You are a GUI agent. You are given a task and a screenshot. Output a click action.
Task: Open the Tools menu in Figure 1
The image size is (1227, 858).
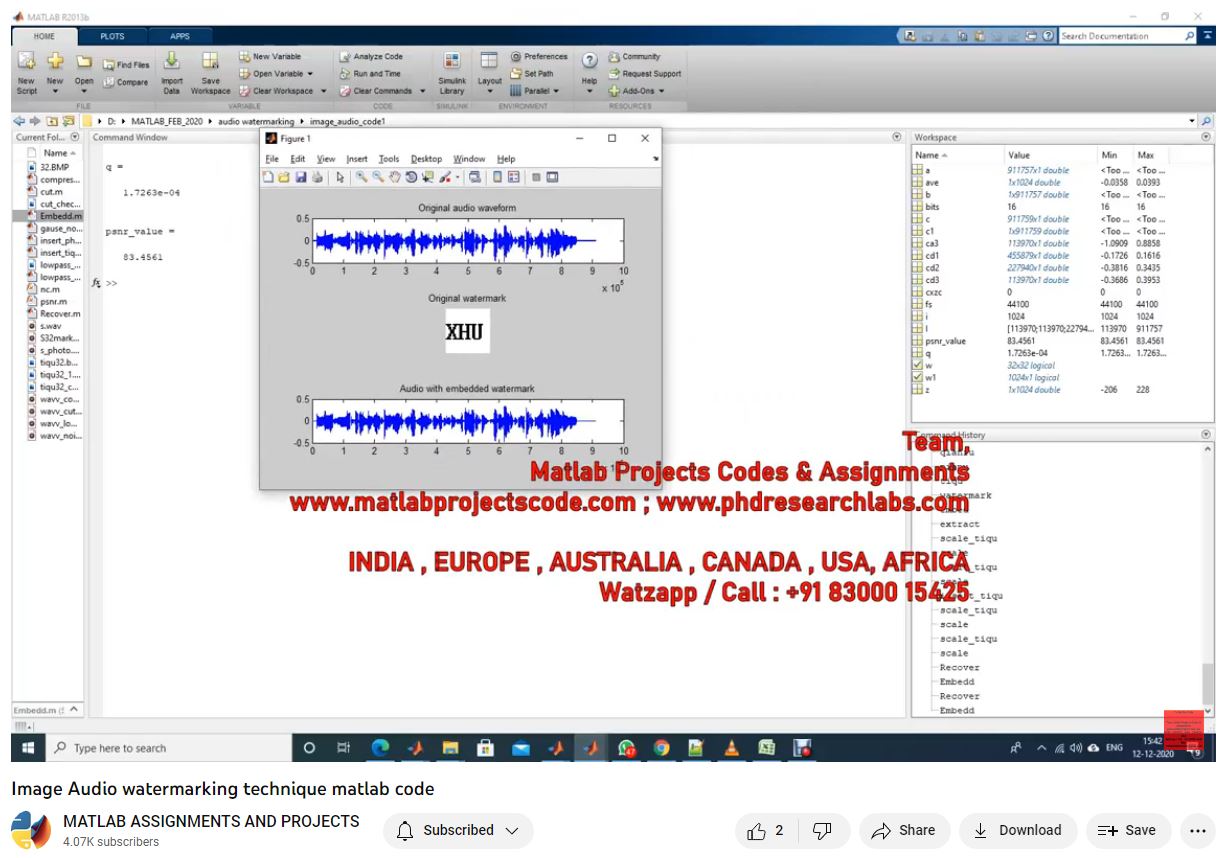tap(388, 159)
